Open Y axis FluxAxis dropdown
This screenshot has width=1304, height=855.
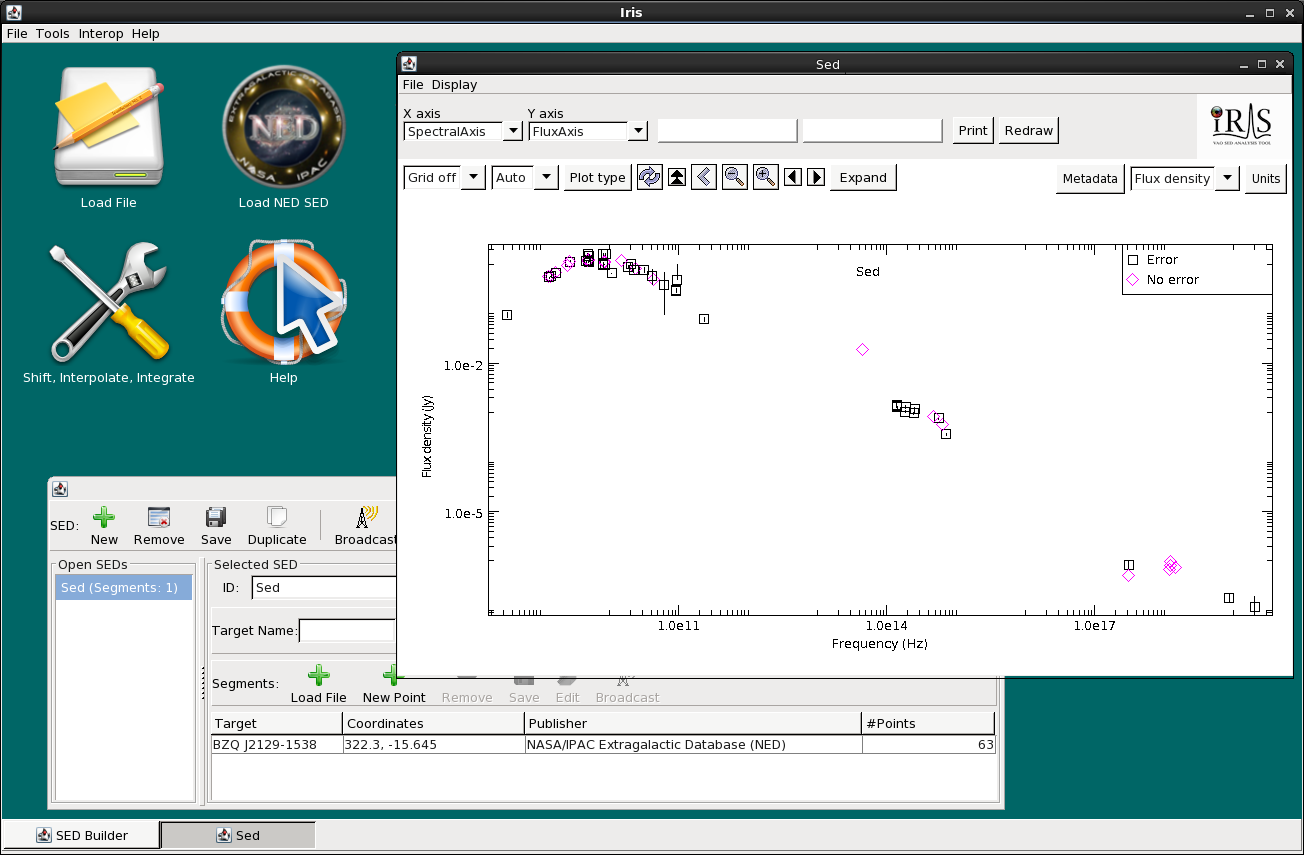(x=638, y=131)
